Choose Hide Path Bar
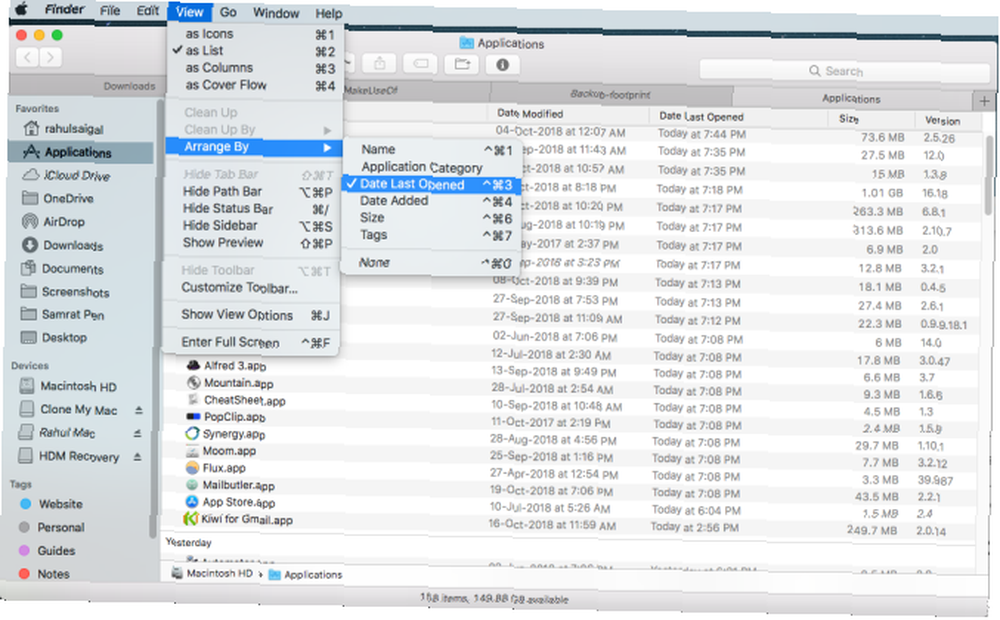Image resolution: width=1000 pixels, height=620 pixels. pyautogui.click(x=253, y=191)
